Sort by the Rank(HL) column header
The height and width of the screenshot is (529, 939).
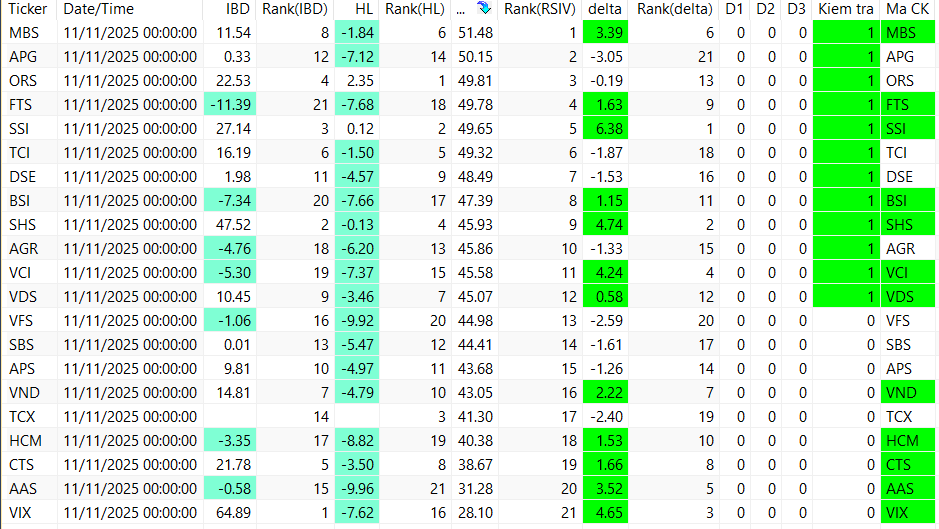pos(414,9)
